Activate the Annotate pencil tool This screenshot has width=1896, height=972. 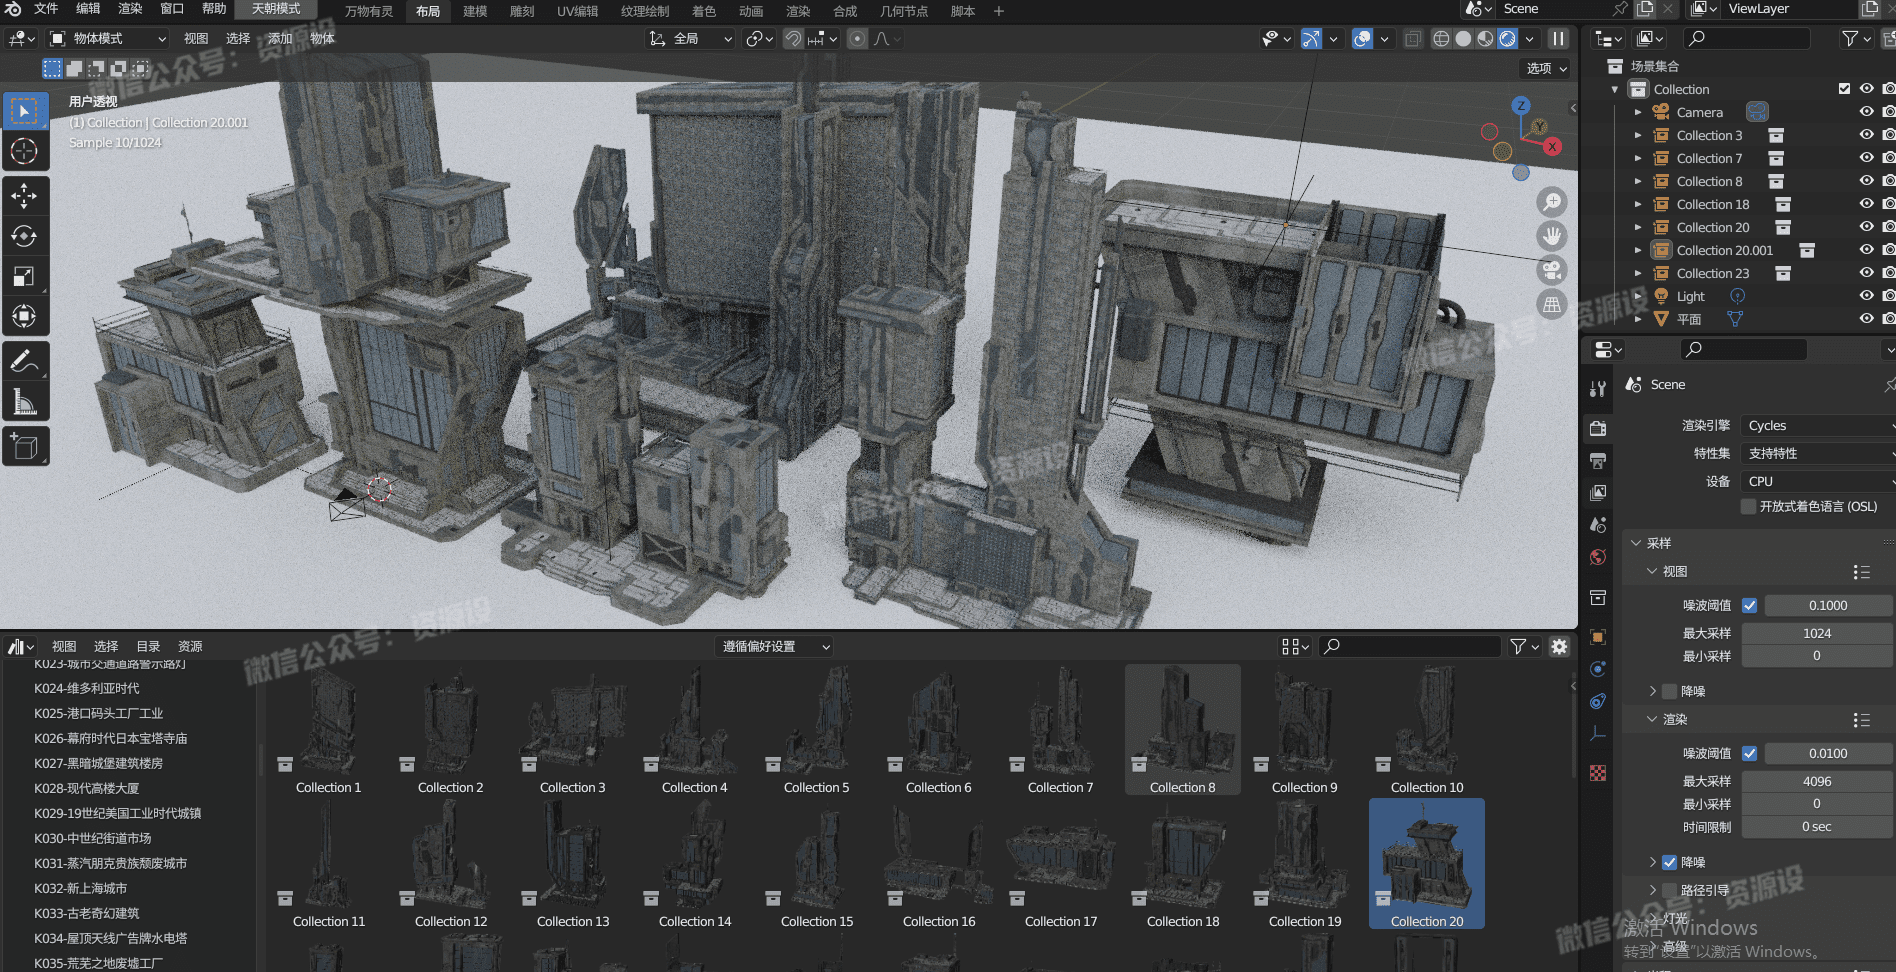pyautogui.click(x=24, y=361)
